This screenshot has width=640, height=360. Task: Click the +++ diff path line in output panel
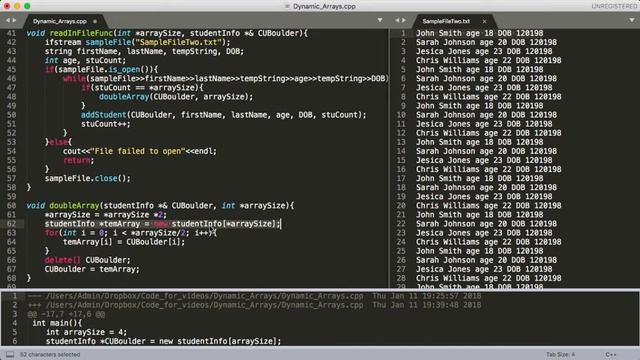[x=255, y=305]
